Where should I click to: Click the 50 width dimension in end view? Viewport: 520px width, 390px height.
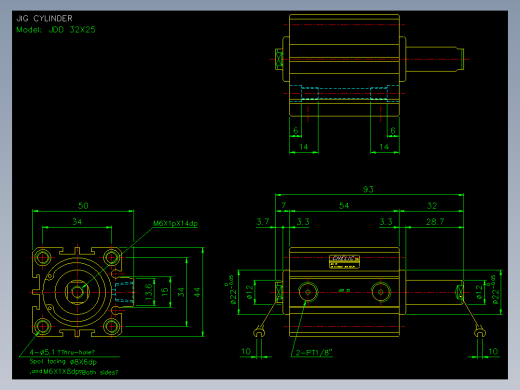pos(83,206)
